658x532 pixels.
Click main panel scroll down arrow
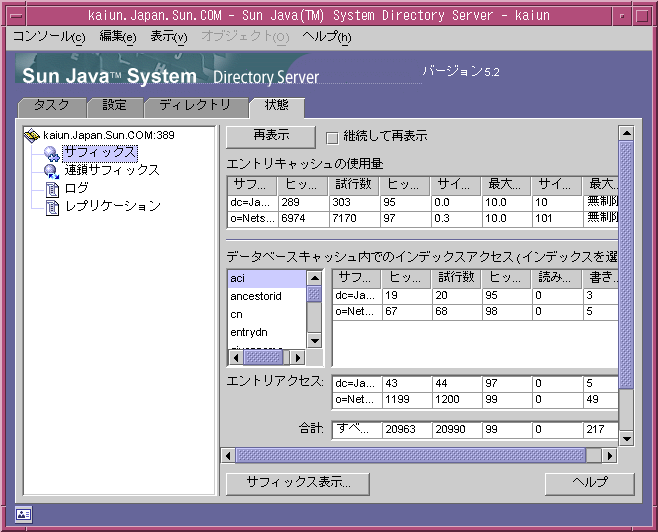(x=627, y=439)
